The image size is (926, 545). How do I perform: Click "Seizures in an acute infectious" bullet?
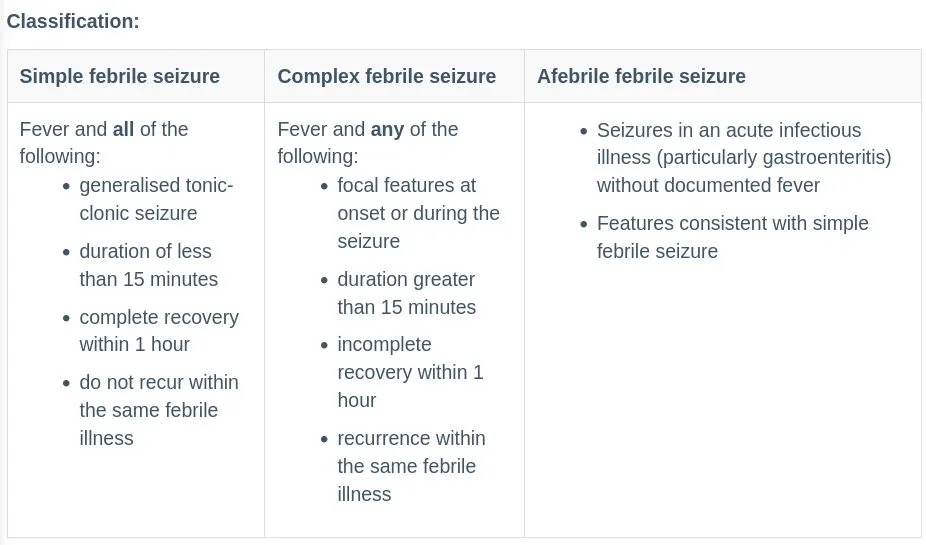pyautogui.click(x=728, y=130)
